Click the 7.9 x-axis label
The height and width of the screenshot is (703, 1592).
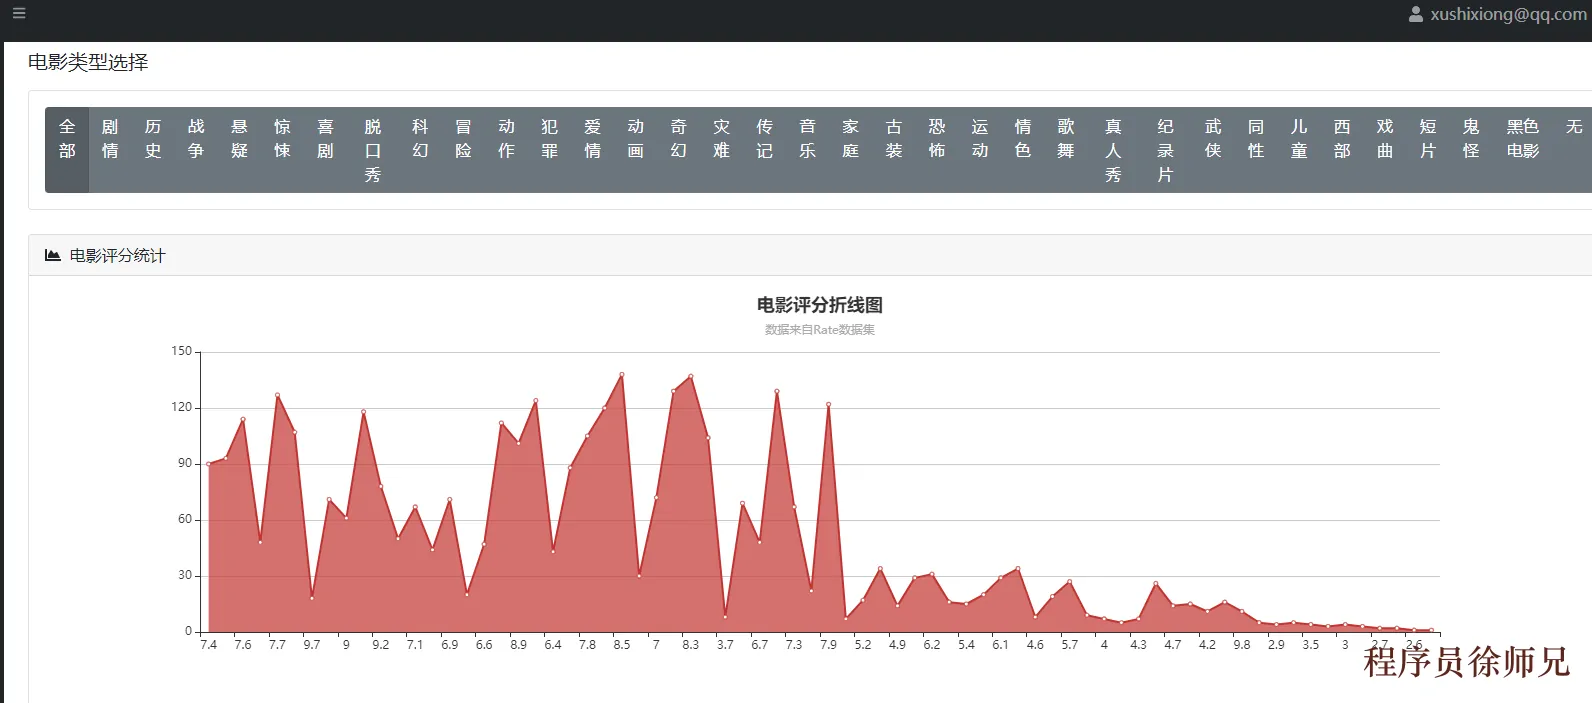pos(828,645)
